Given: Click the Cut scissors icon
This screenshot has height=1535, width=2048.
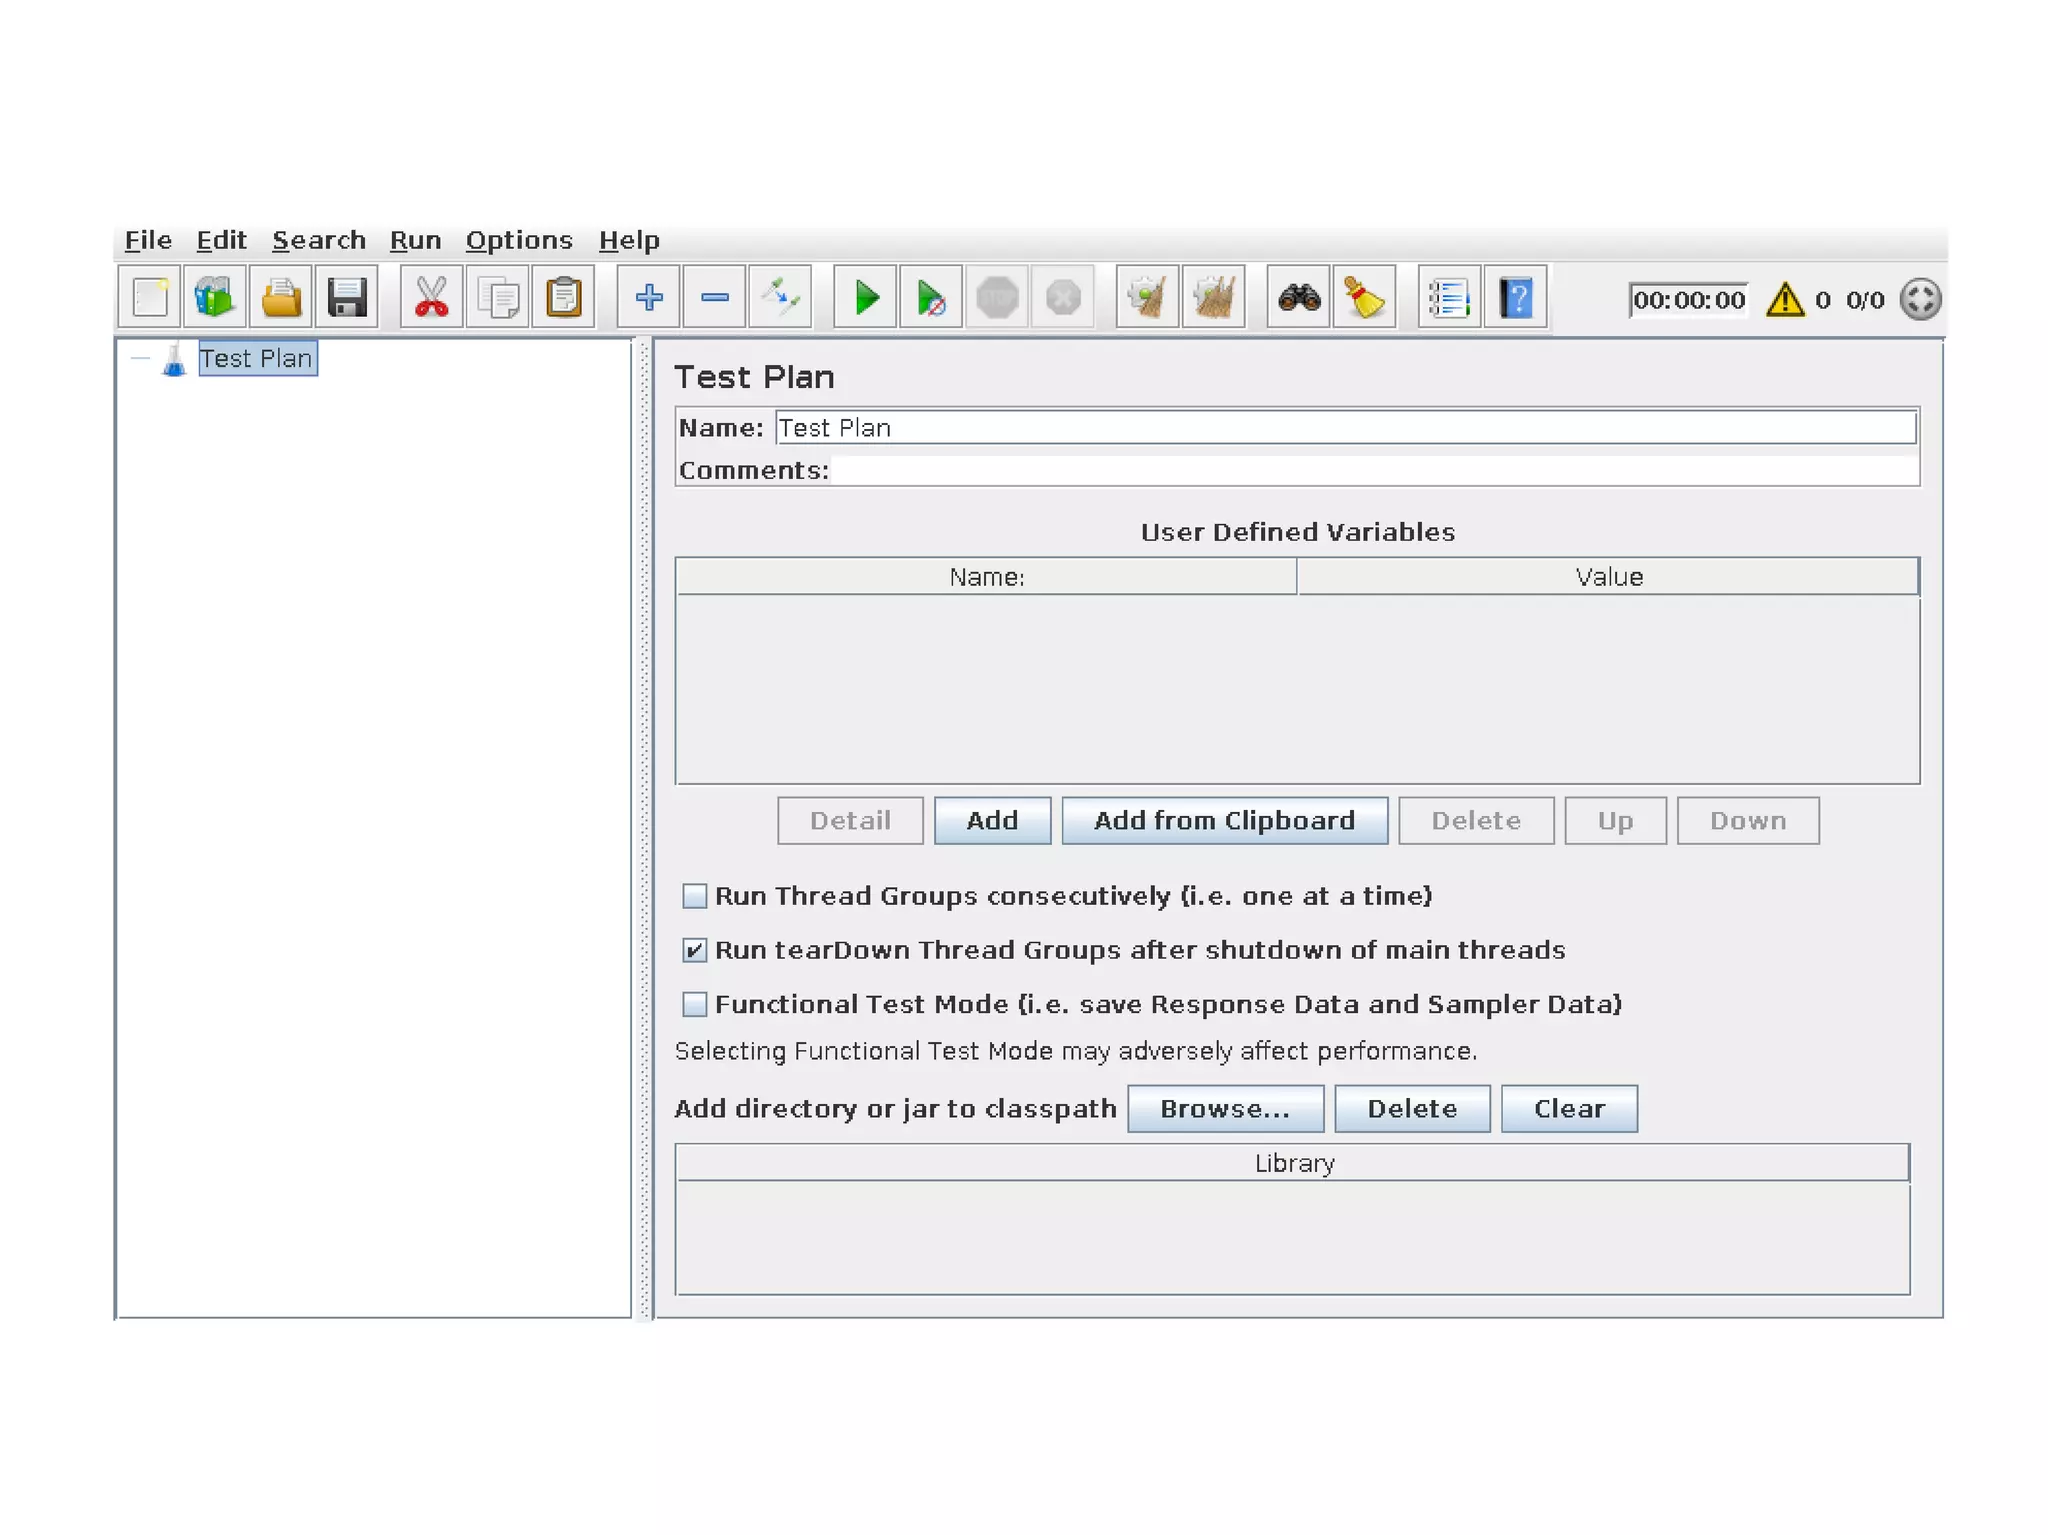Looking at the screenshot, I should point(431,298).
